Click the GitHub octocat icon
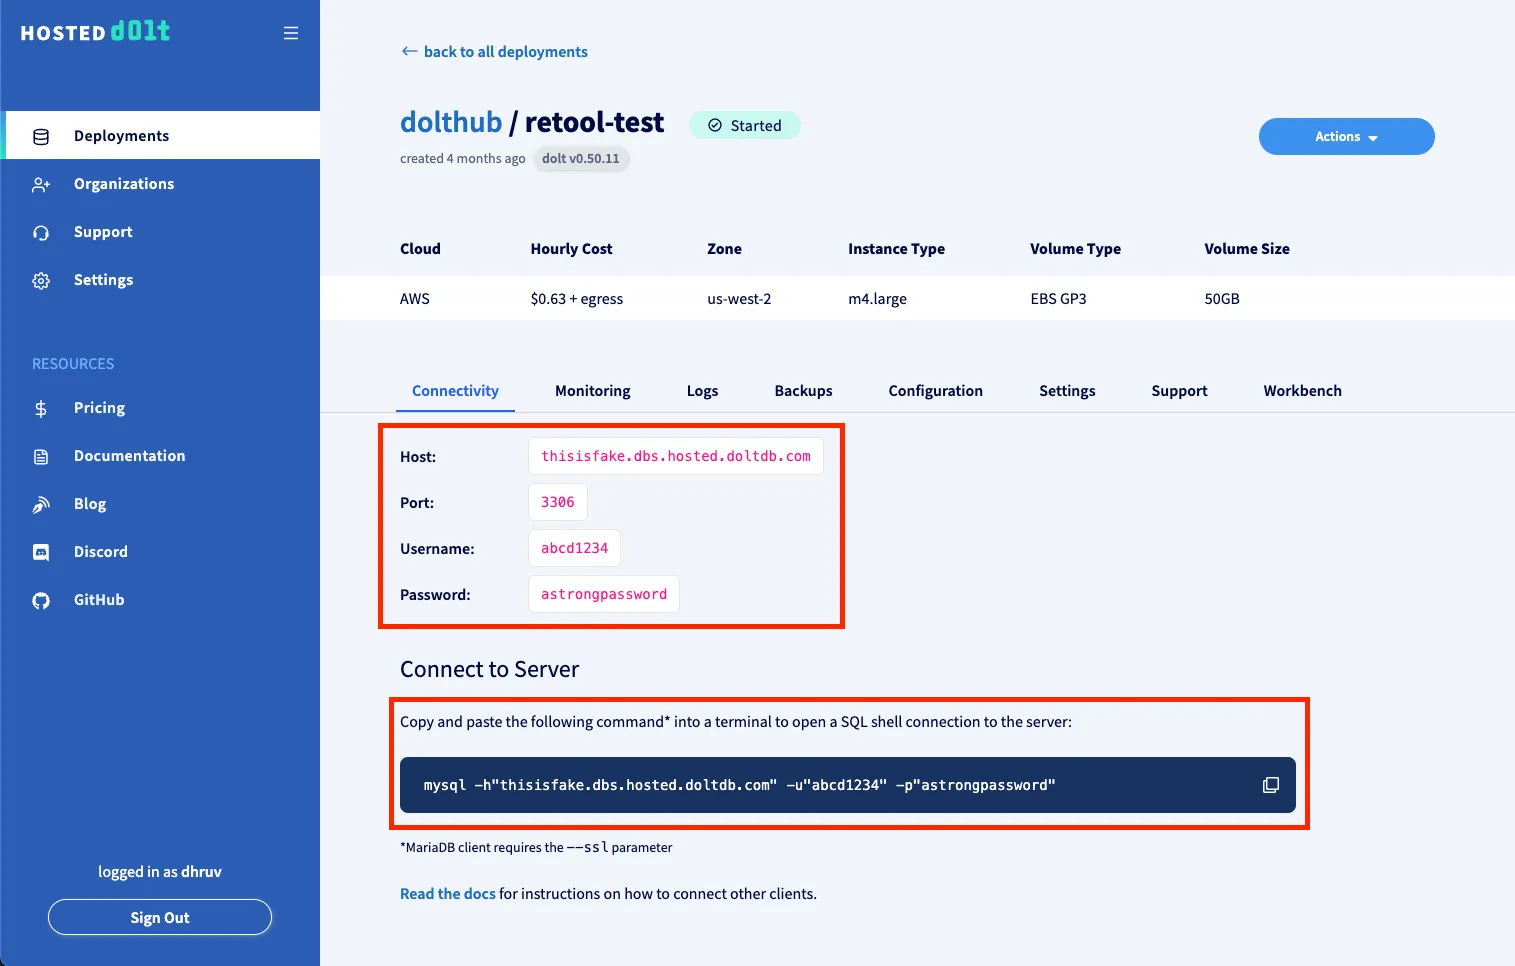This screenshot has width=1515, height=966. [x=41, y=600]
